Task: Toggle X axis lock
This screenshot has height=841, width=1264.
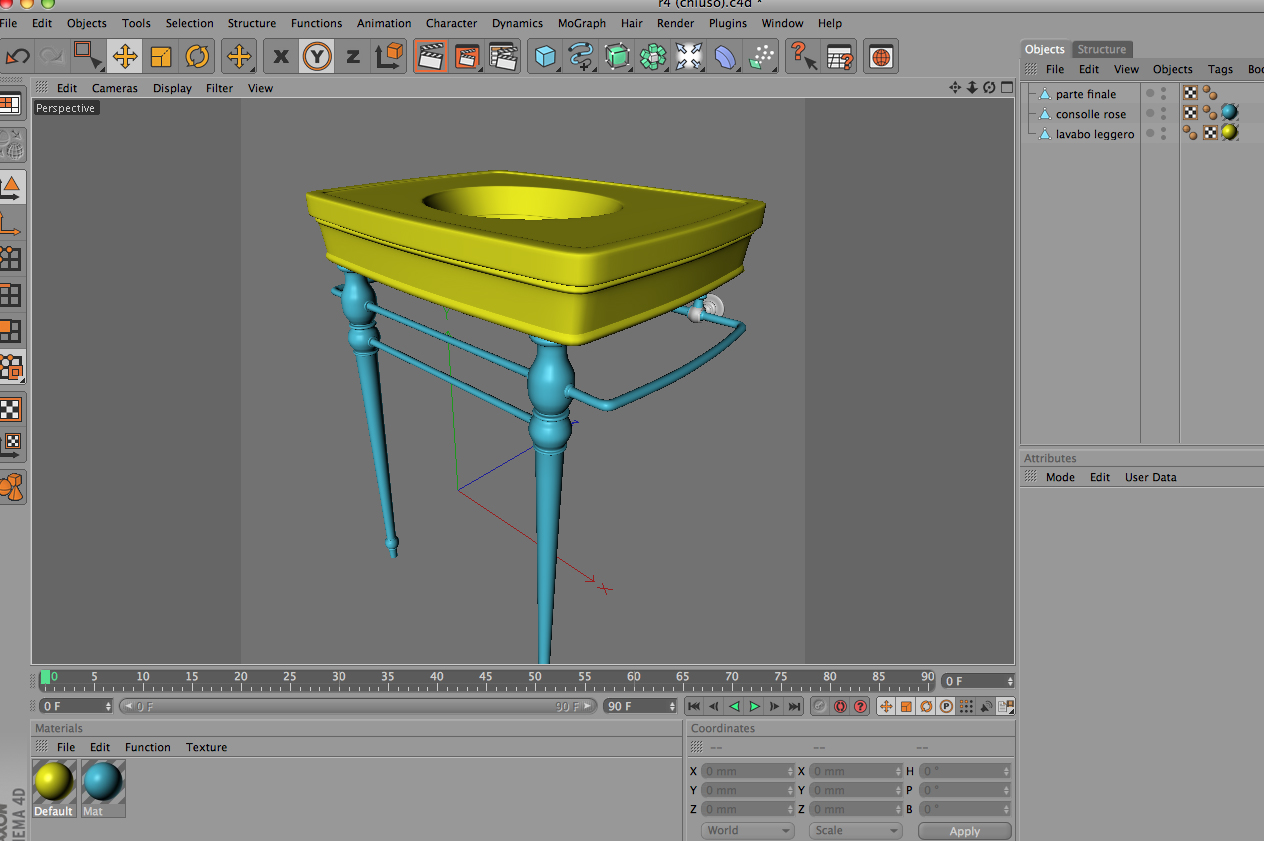Action: pos(281,57)
